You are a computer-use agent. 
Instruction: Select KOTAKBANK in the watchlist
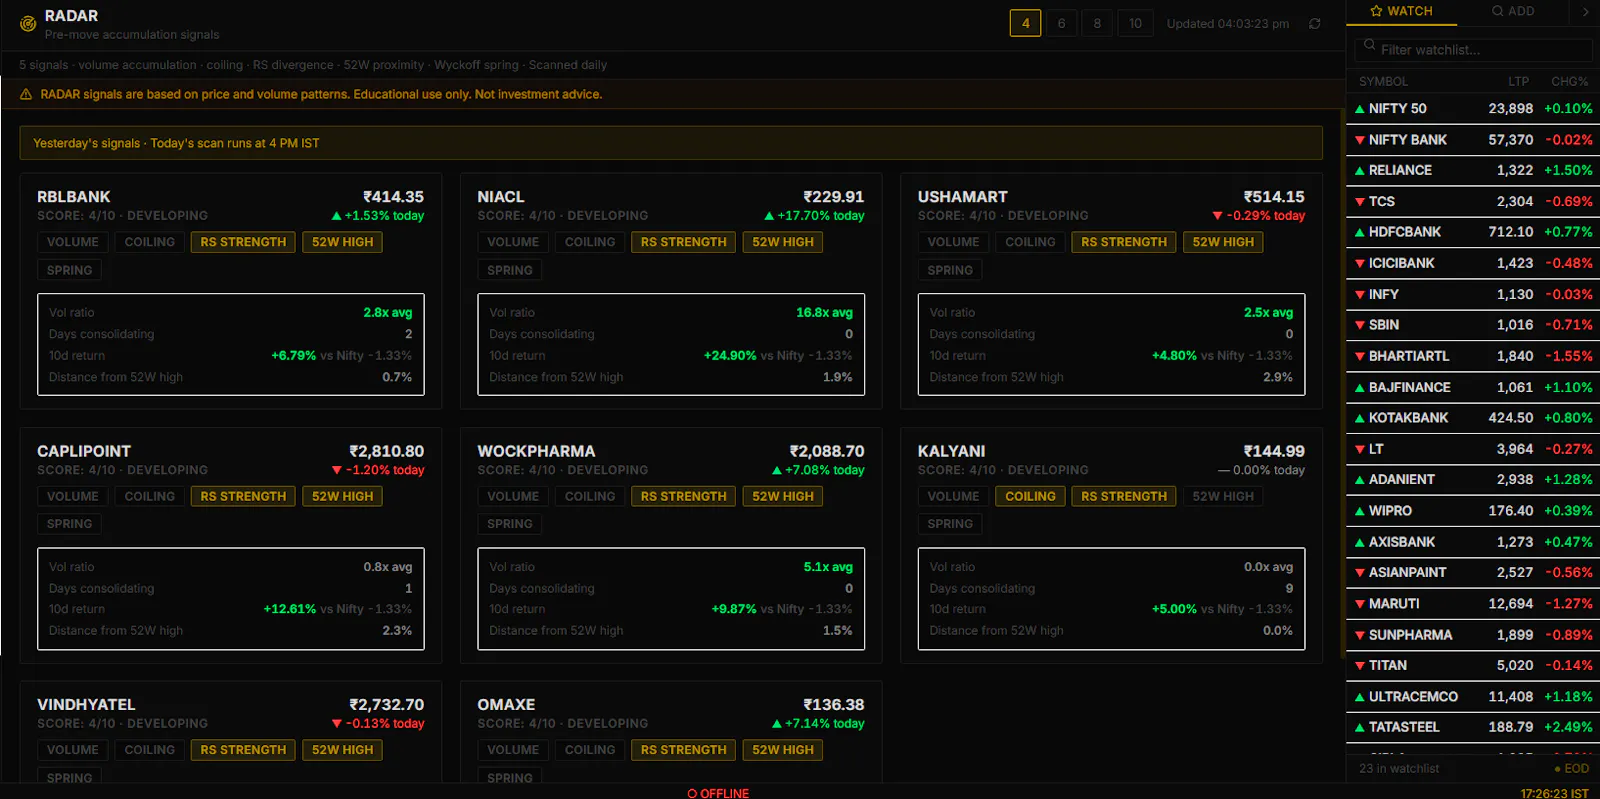[x=1473, y=418]
